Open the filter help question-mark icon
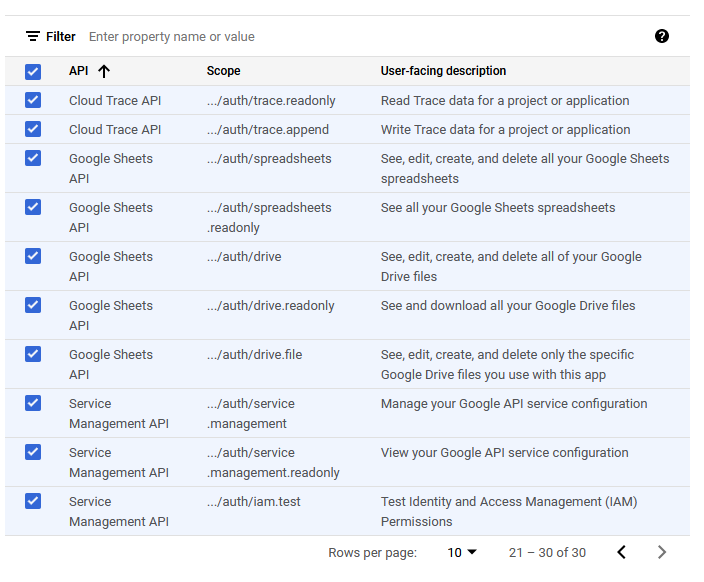Image resolution: width=704 pixels, height=582 pixels. click(x=661, y=36)
